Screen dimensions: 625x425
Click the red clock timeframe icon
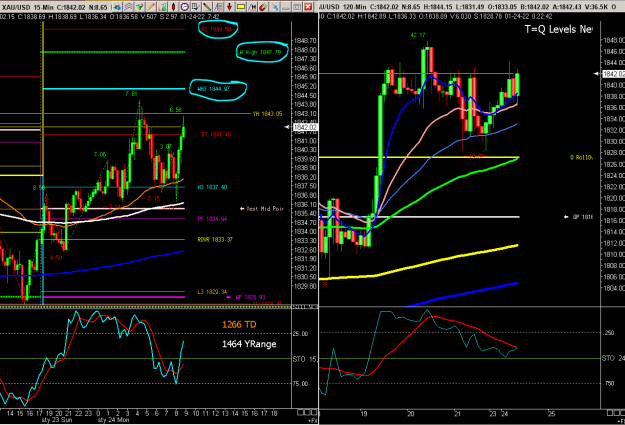[185, 7]
